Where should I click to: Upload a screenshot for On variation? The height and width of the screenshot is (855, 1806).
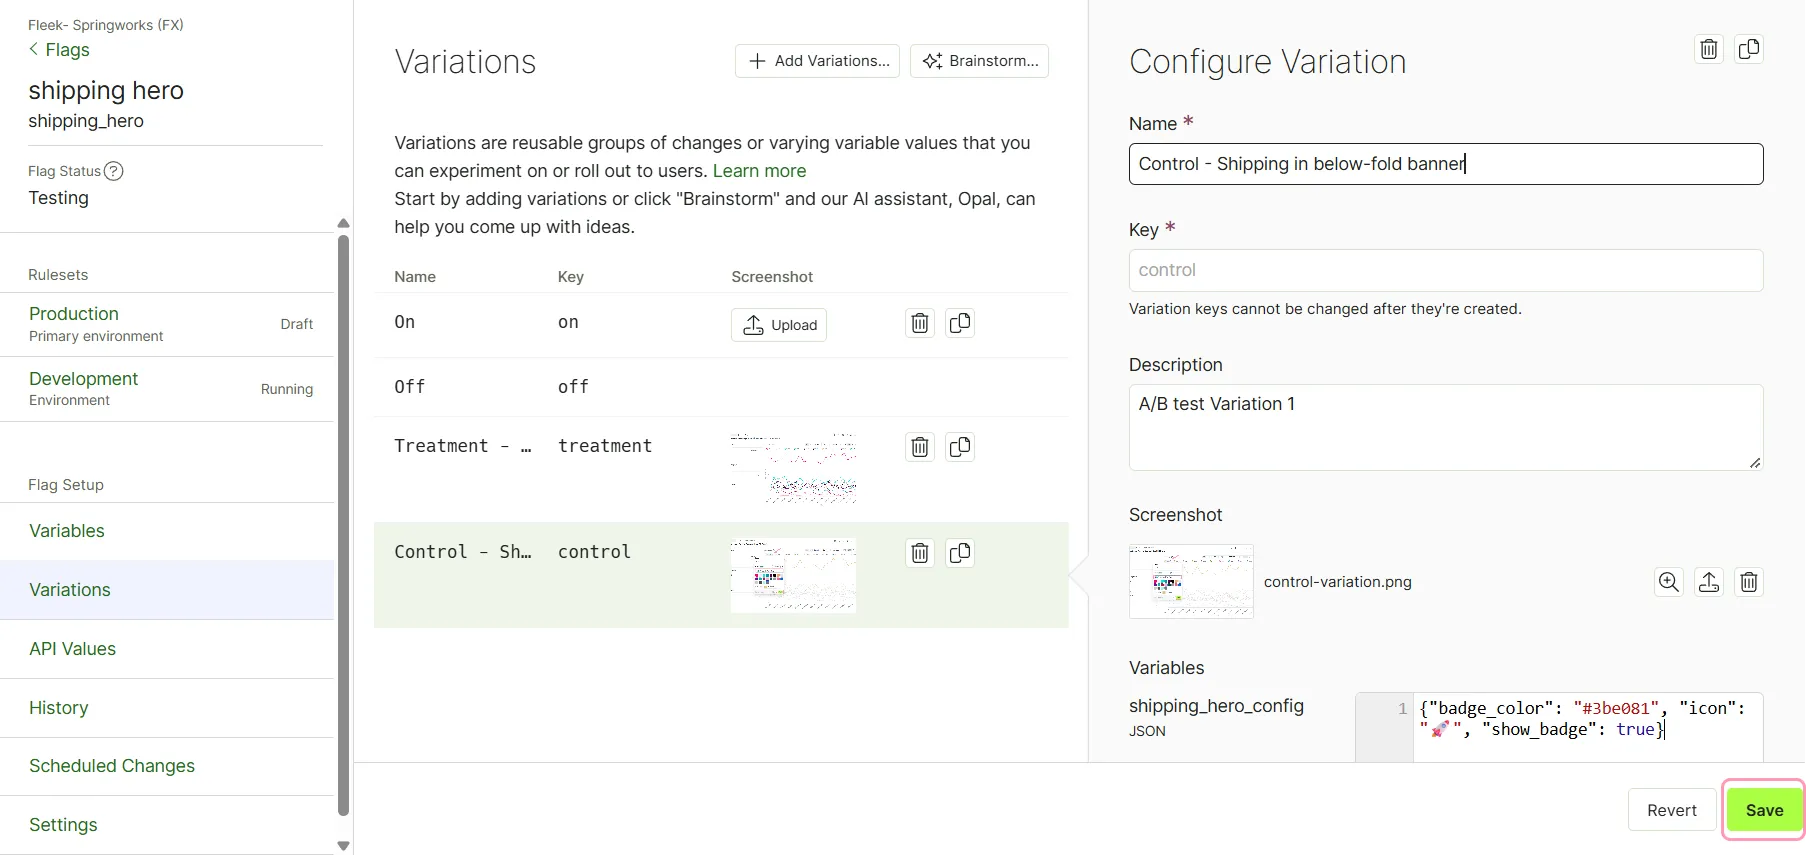coord(779,325)
